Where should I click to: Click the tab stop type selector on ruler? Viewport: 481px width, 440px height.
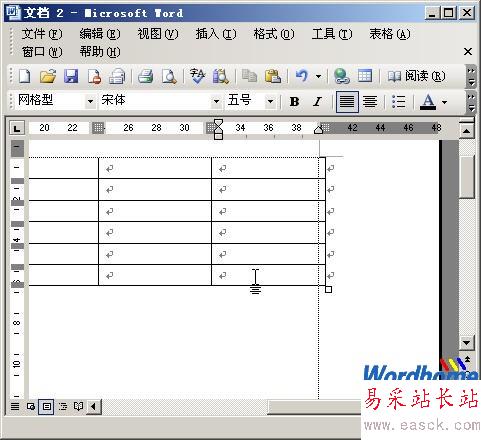[17, 128]
